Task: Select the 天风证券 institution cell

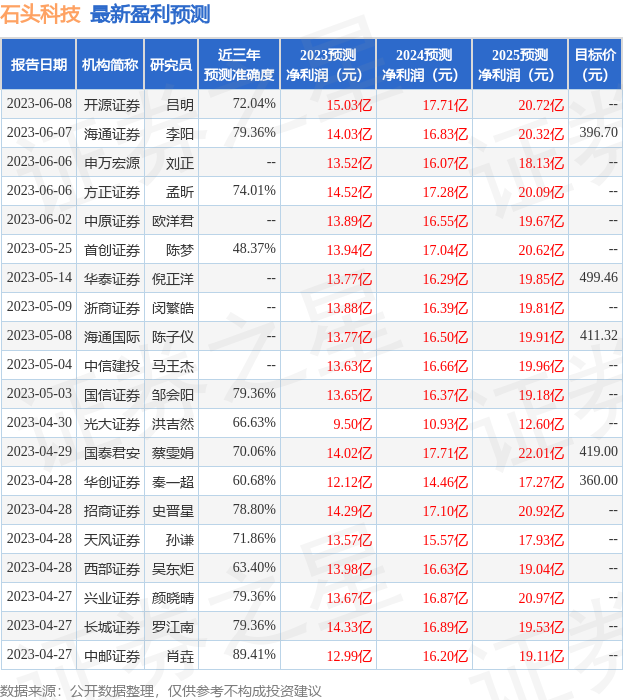Action: [x=112, y=540]
